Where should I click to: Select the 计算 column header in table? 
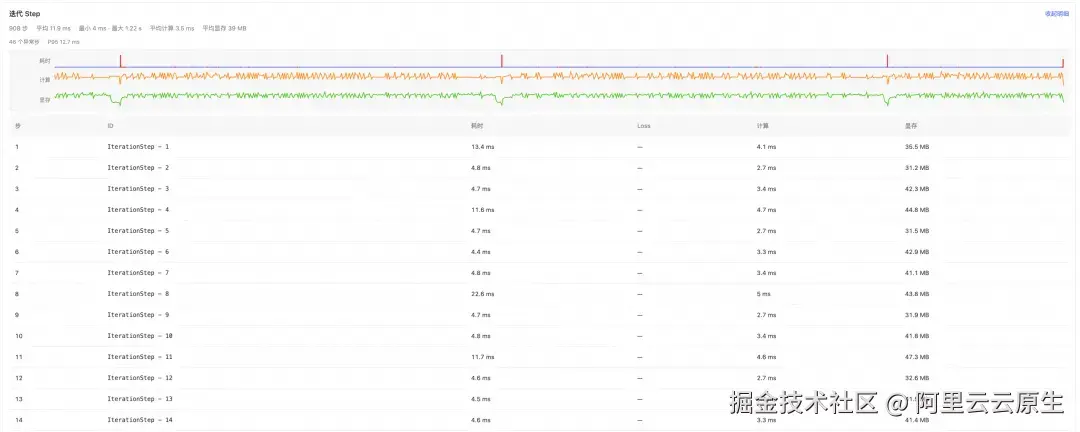(762, 126)
